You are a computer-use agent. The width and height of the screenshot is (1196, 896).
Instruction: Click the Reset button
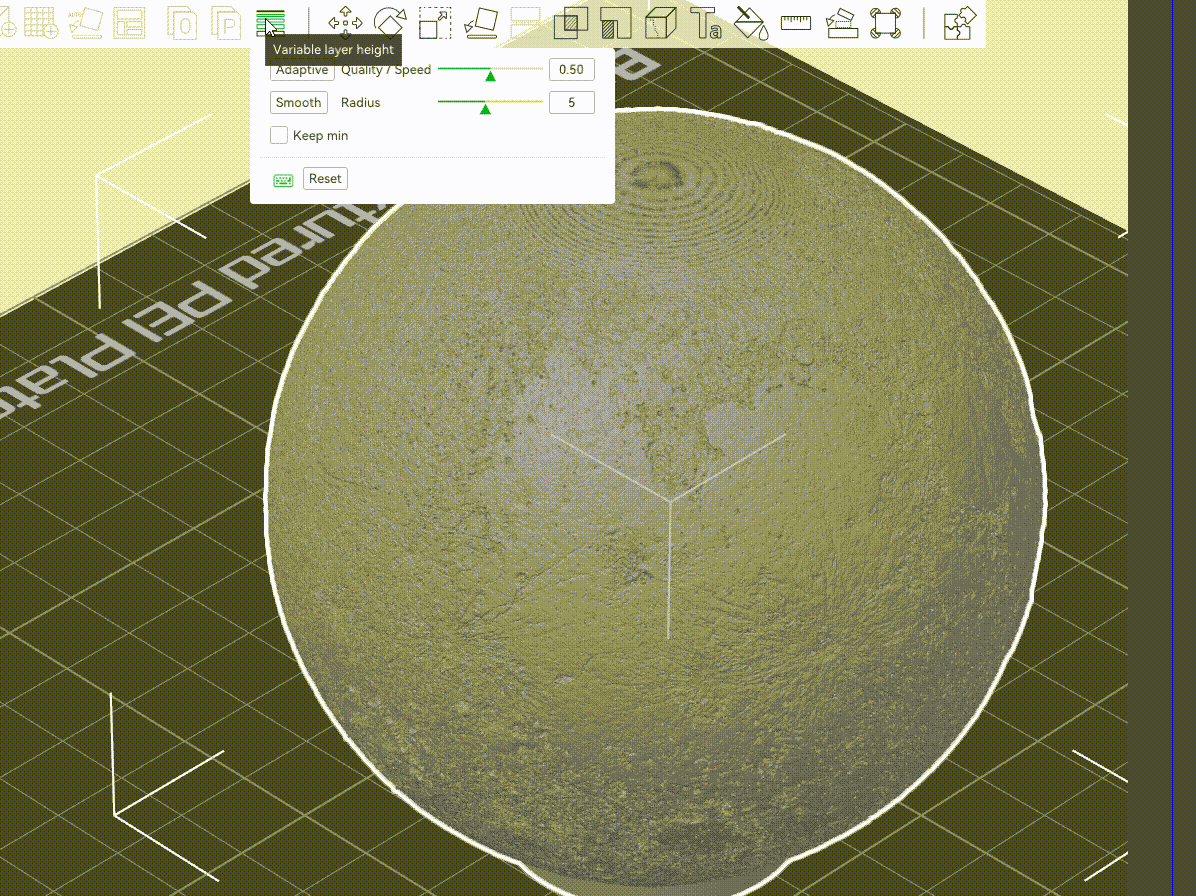[325, 178]
